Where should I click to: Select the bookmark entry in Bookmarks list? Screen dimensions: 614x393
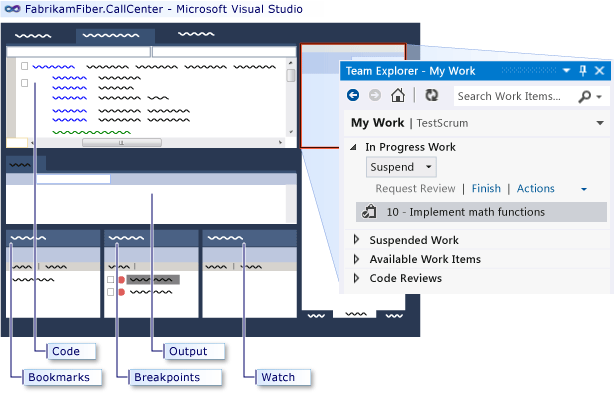tap(33, 279)
